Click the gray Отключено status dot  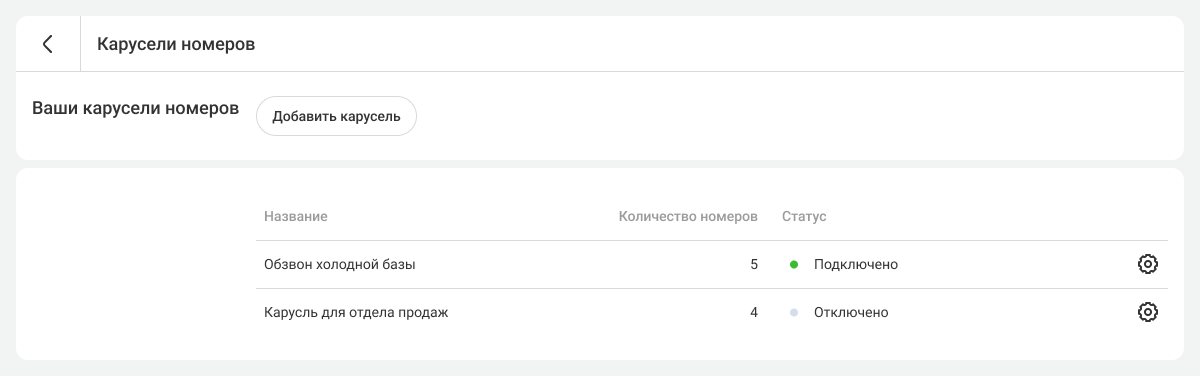(794, 313)
